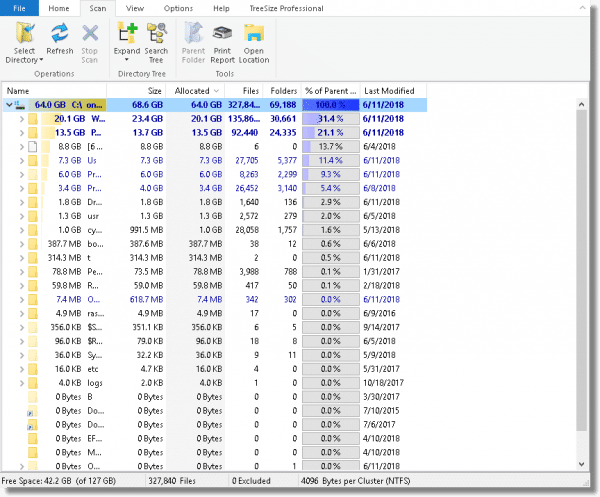Click file icon of 8.8 GB row
This screenshot has width=600, height=497.
(33, 147)
